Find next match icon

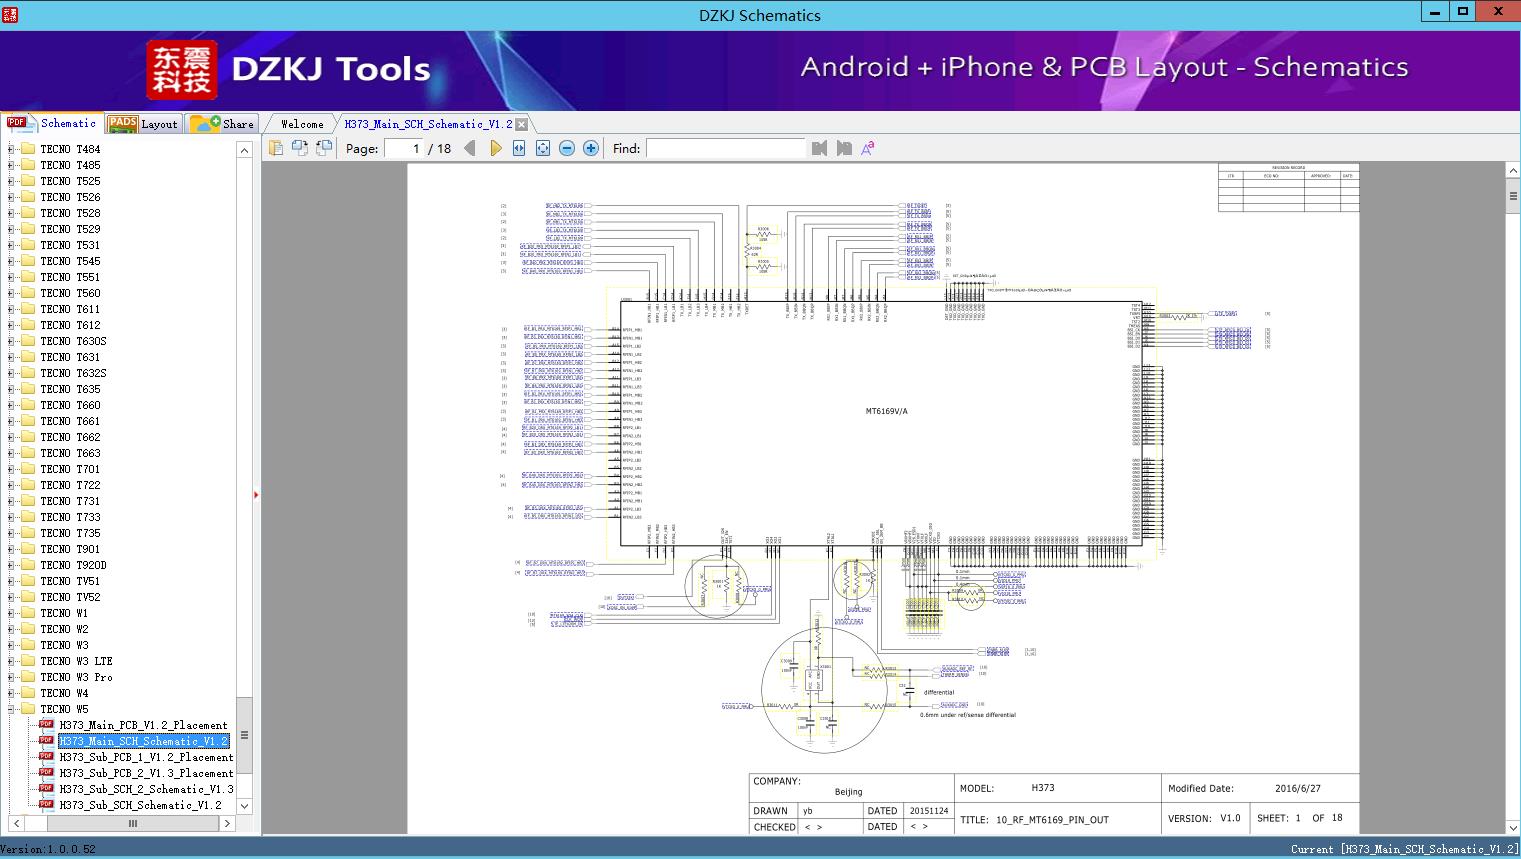tap(844, 148)
